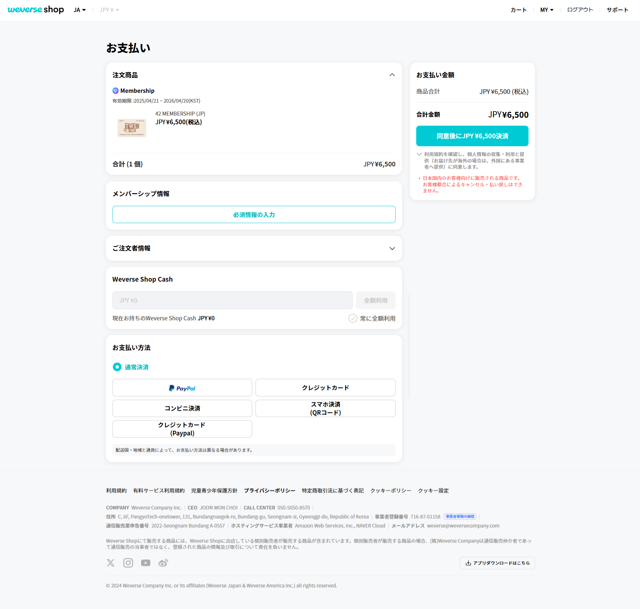Open the プライバシーポリシー footer link
The height and width of the screenshot is (609, 640).
[x=269, y=491]
